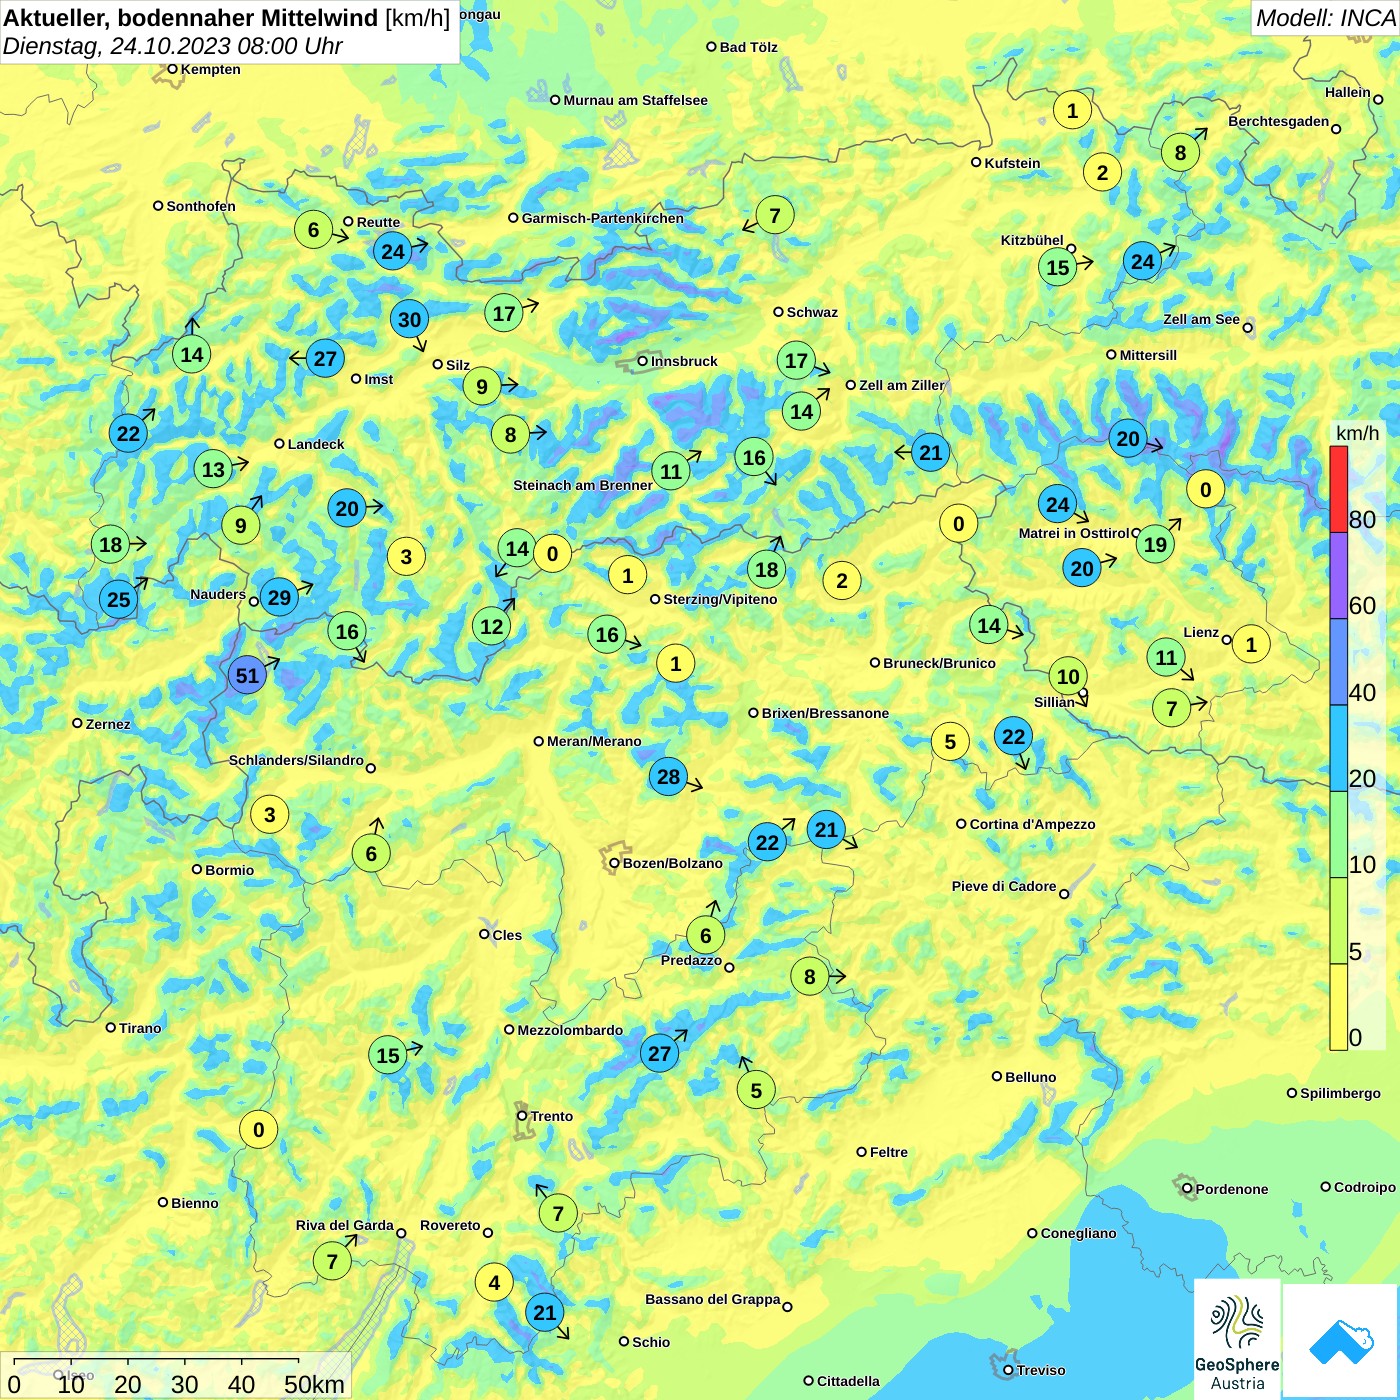Screen dimensions: 1400x1400
Task: Click the 21 wind marker with westward arrow
Action: tap(930, 453)
